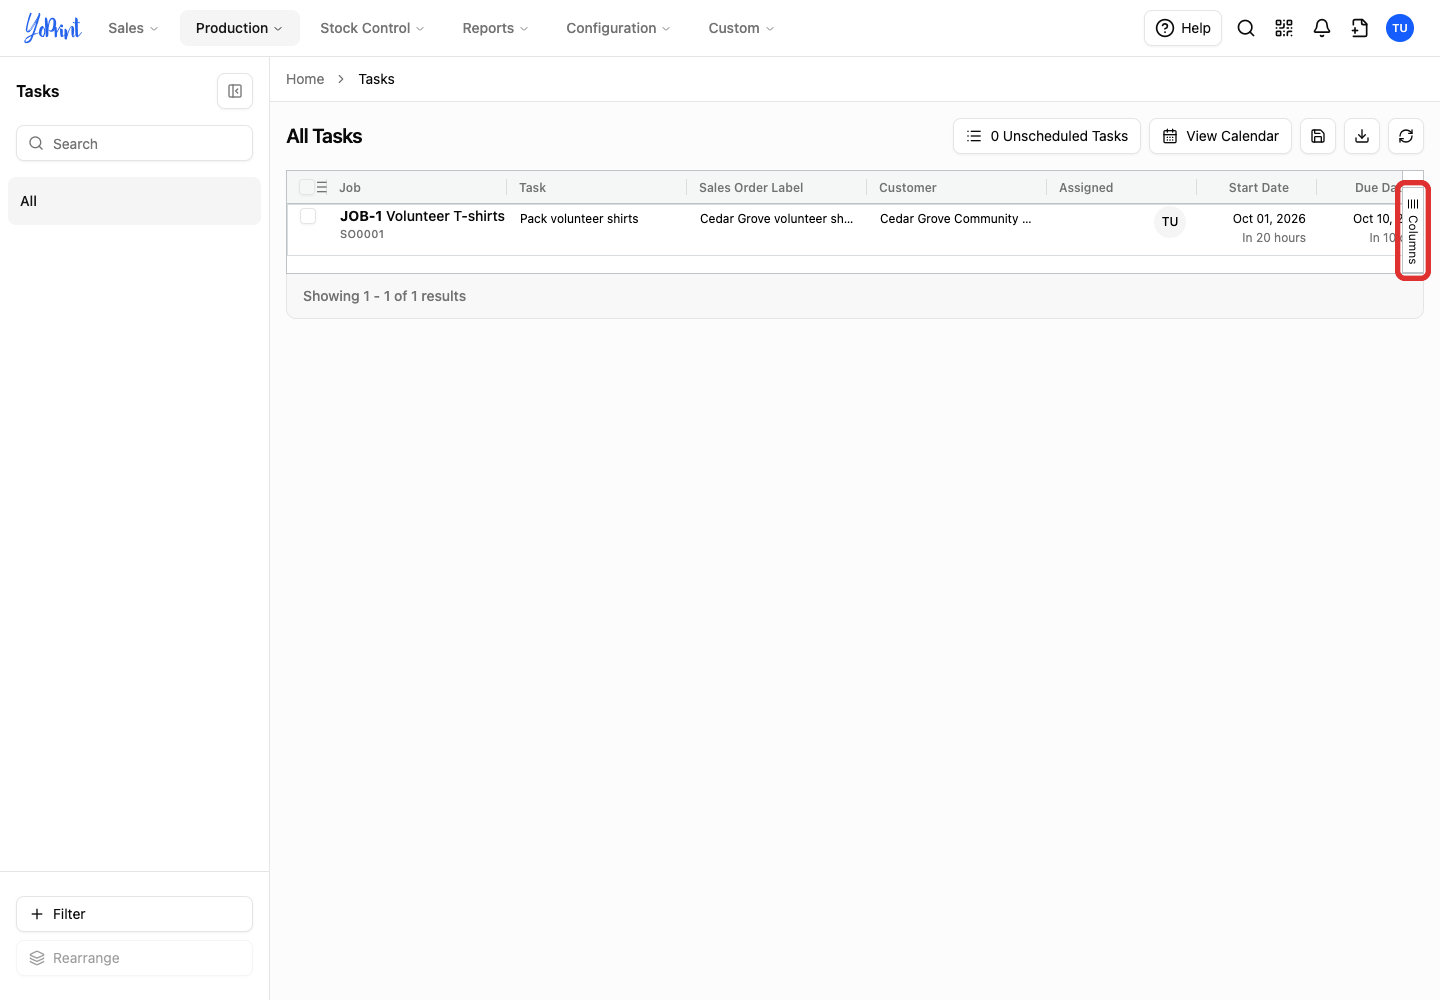Open the Sales dropdown menu

[133, 28]
